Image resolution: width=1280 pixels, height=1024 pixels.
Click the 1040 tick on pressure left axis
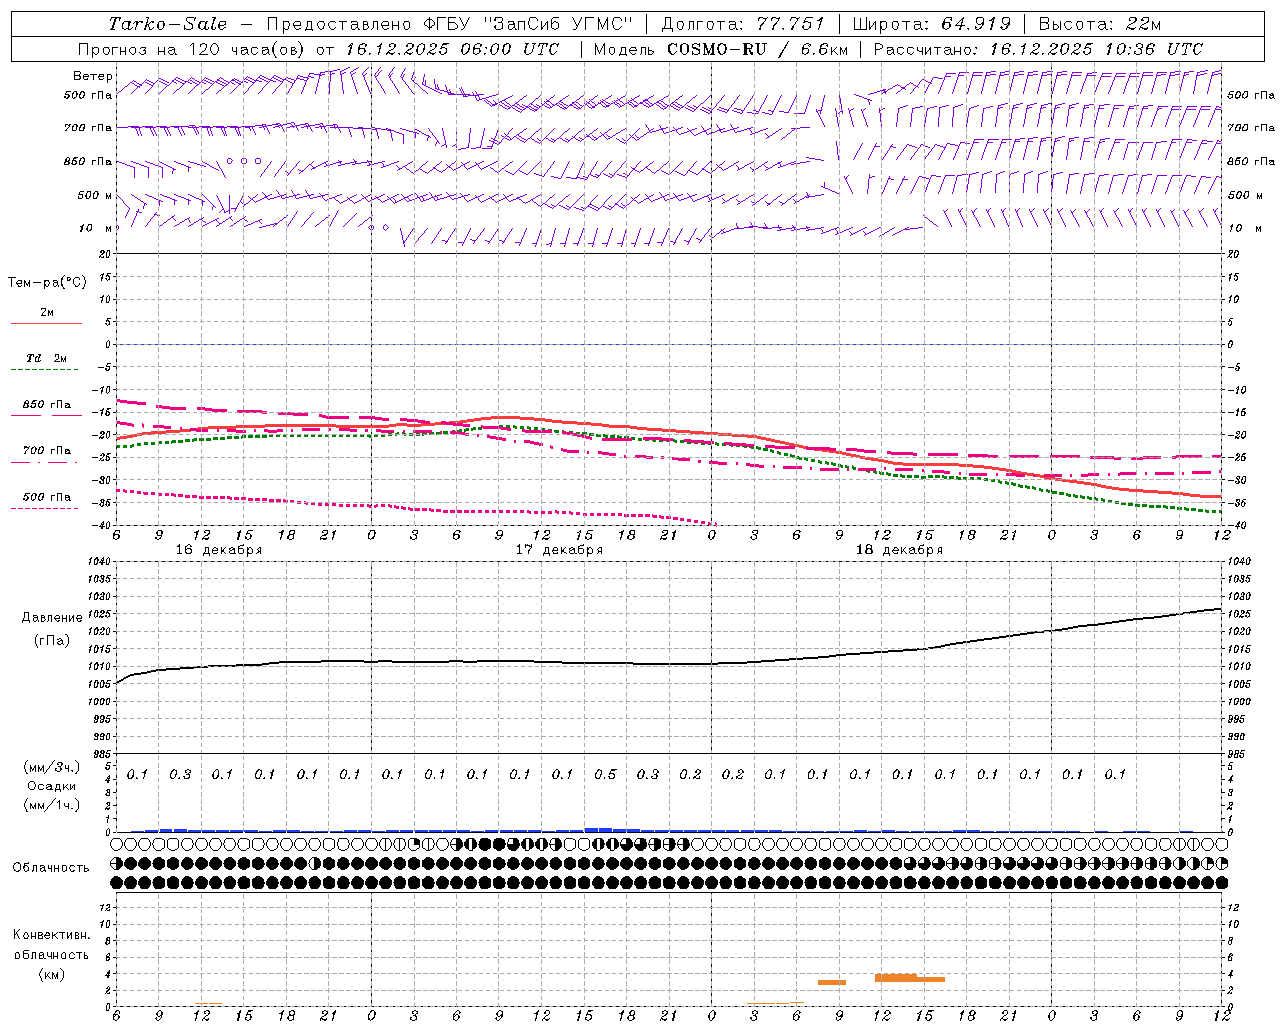98,562
